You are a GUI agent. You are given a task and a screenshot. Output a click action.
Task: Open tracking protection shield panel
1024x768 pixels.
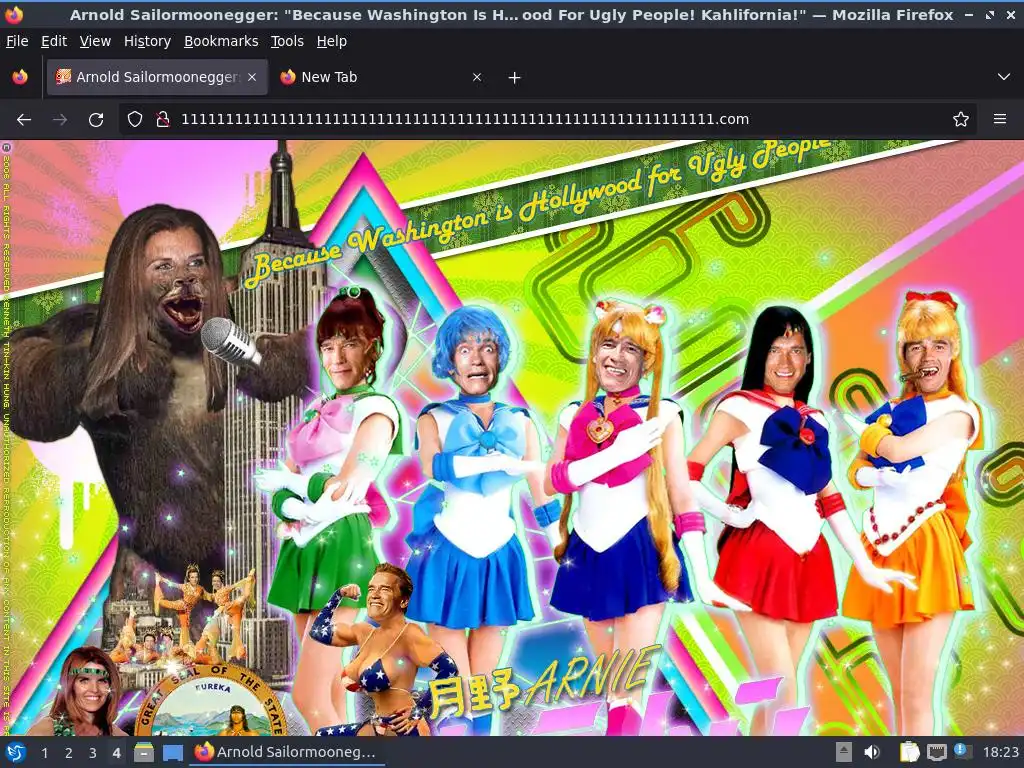(135, 120)
